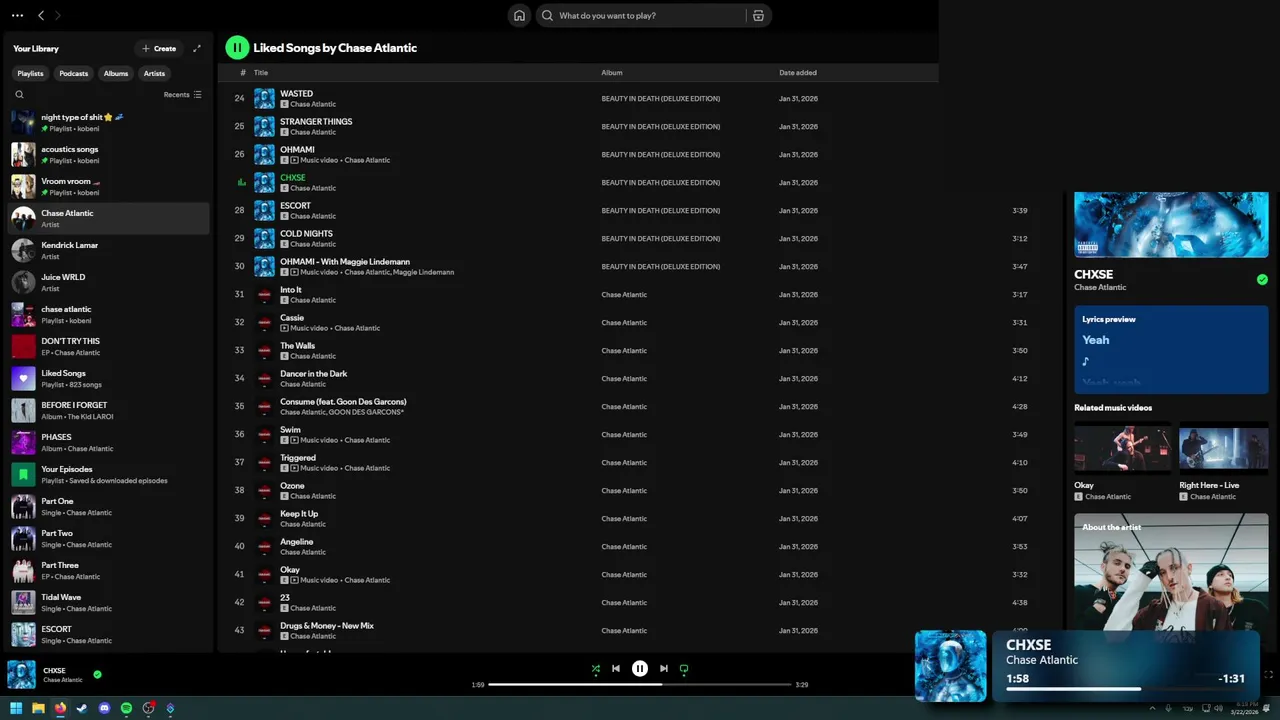Open DON'T TRY THIS EP in library
This screenshot has height=720, width=1280.
click(x=110, y=346)
